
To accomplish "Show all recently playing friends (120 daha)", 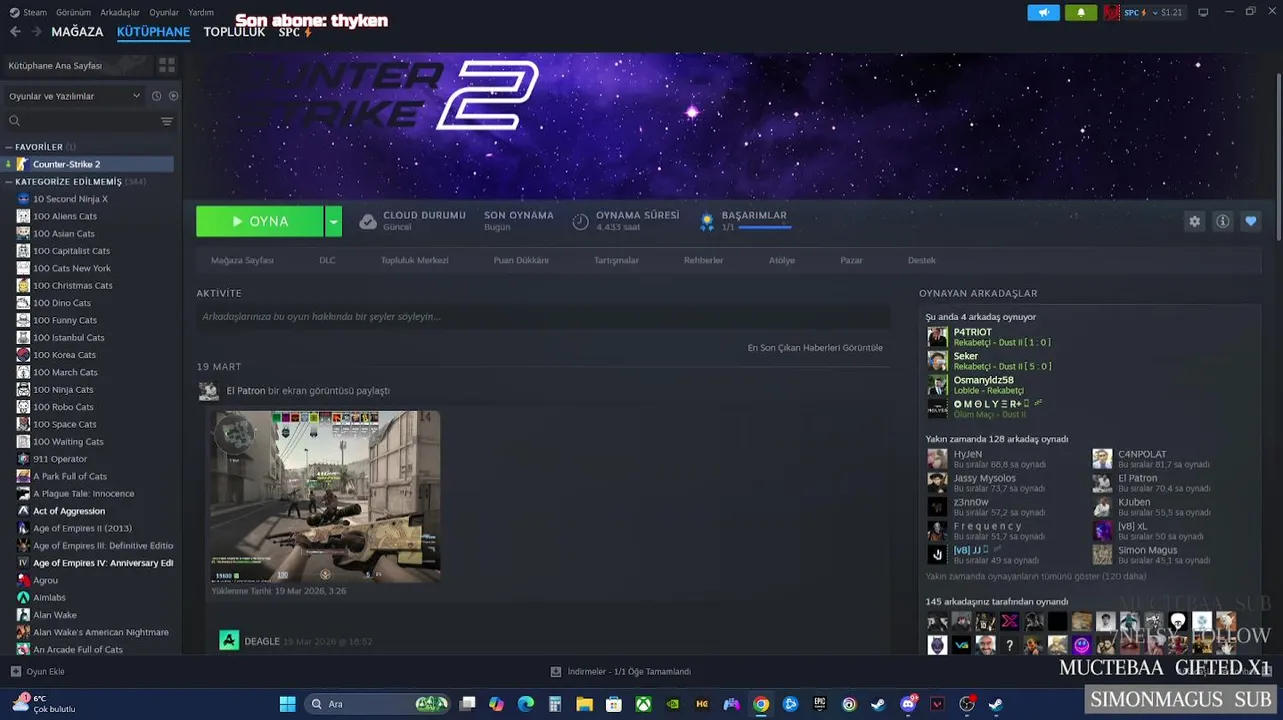I will [1035, 577].
